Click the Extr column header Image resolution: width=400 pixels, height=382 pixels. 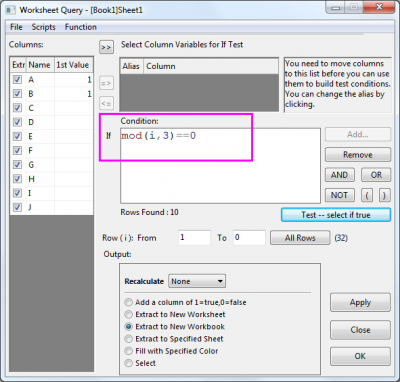pos(18,65)
